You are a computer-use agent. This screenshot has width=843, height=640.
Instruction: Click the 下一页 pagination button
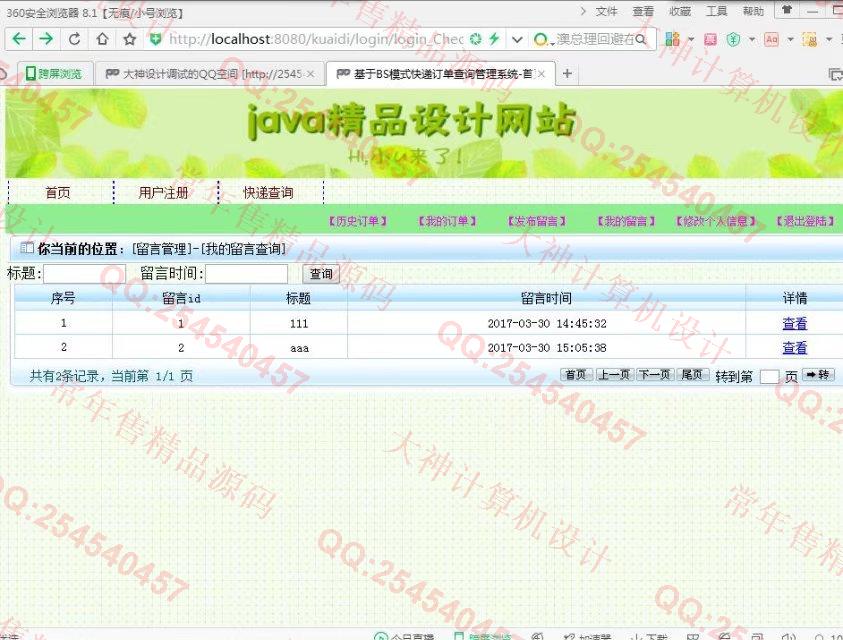(x=654, y=375)
